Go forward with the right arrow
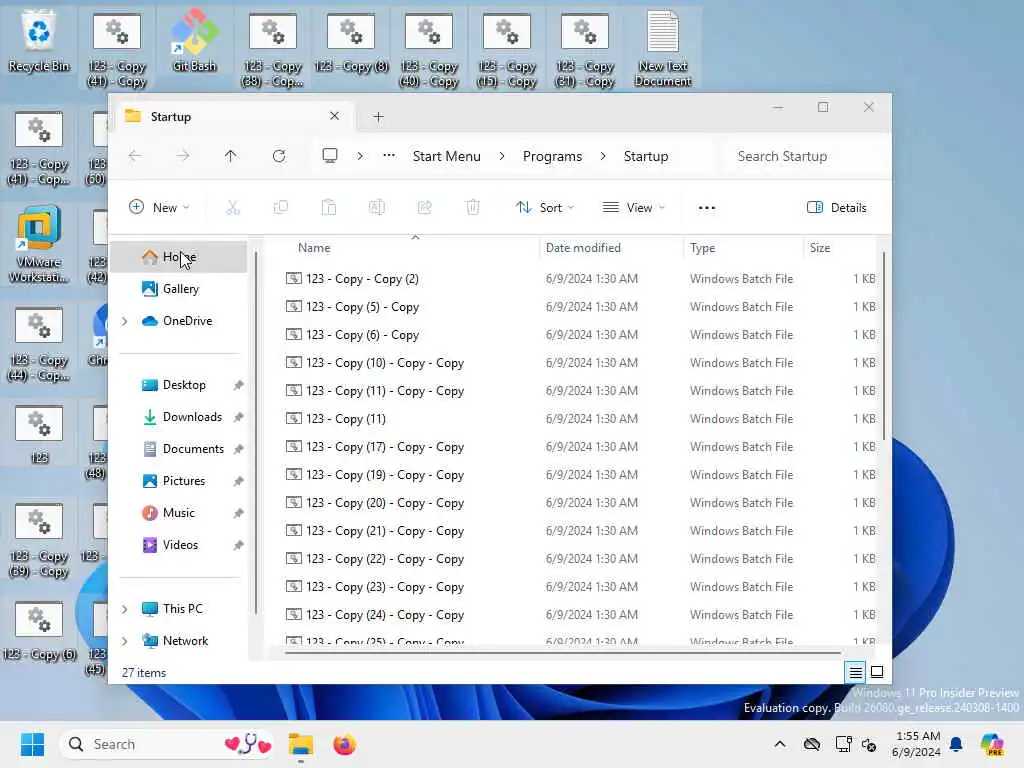The width and height of the screenshot is (1024, 768). (x=183, y=156)
